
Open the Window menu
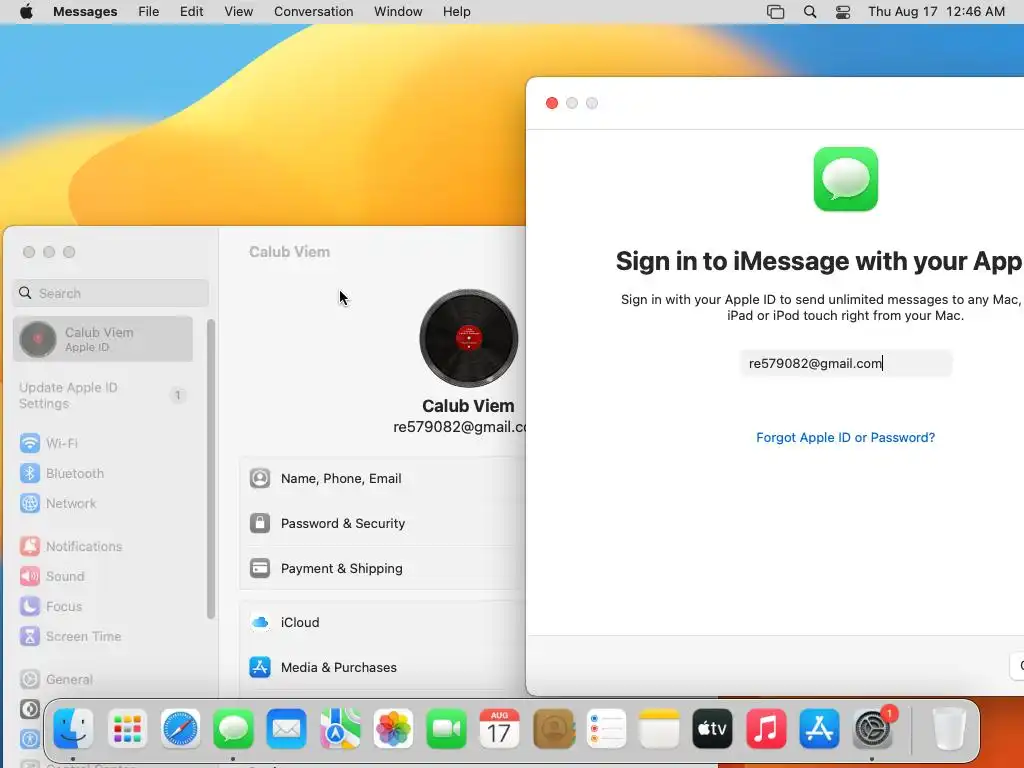398,12
